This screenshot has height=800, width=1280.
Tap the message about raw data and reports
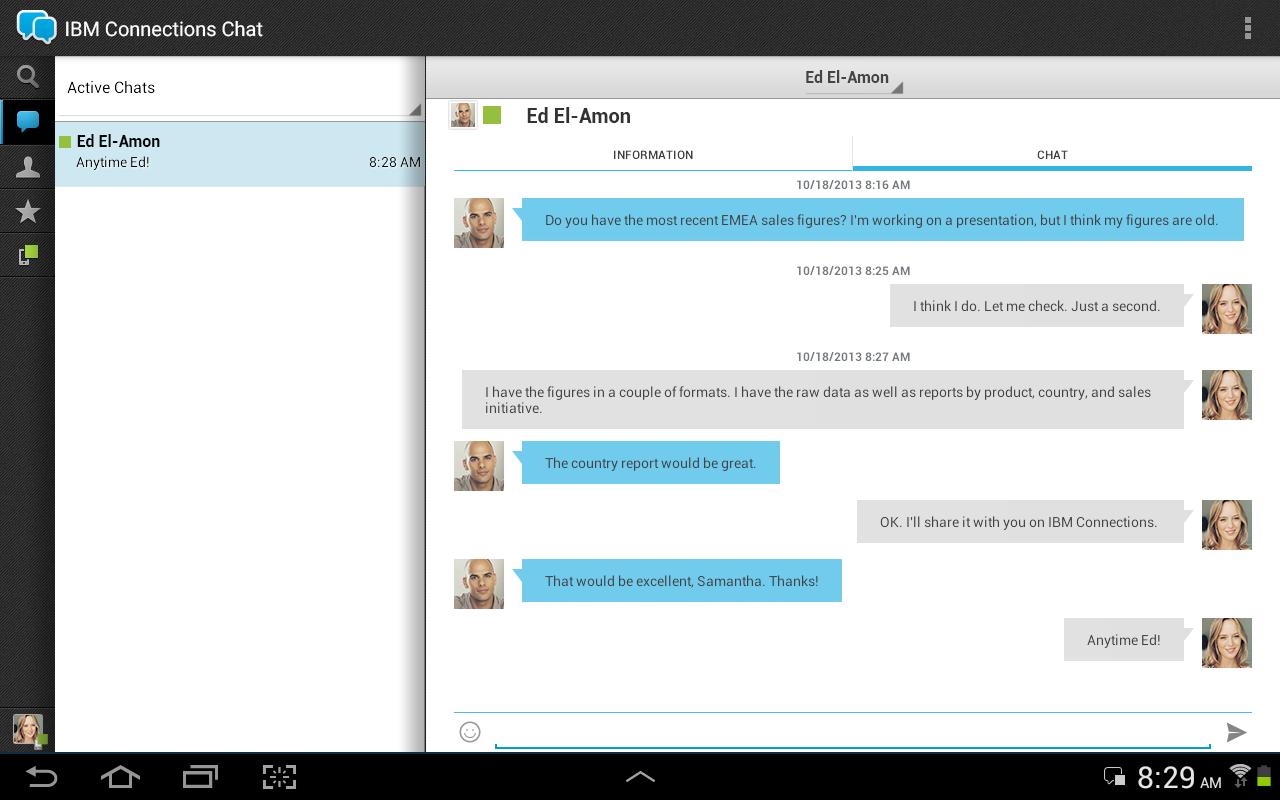coord(822,400)
